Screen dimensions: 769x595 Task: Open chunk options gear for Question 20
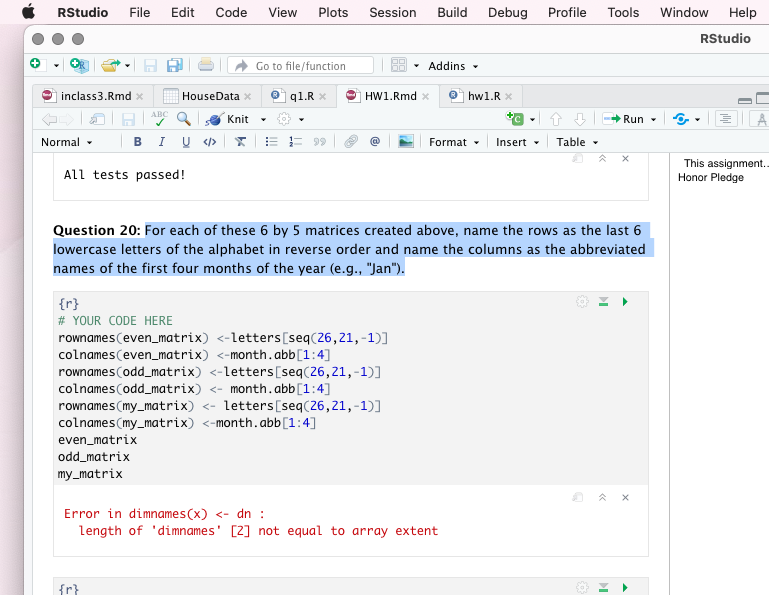point(582,302)
